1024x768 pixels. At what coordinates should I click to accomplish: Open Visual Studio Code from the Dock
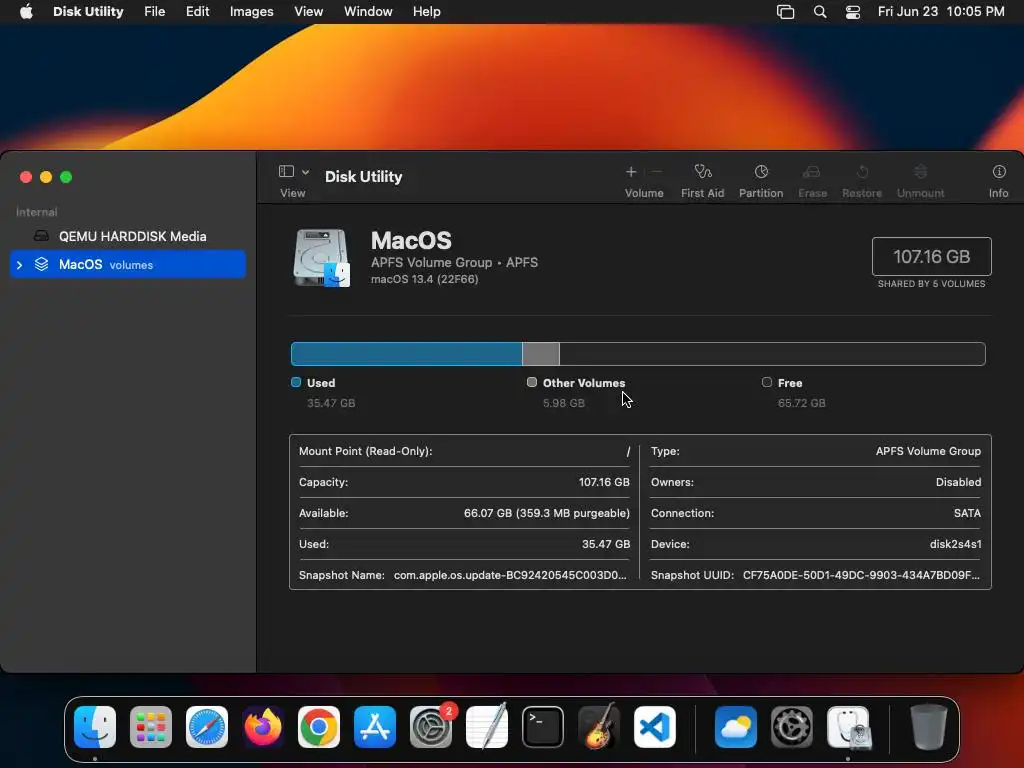(x=655, y=727)
